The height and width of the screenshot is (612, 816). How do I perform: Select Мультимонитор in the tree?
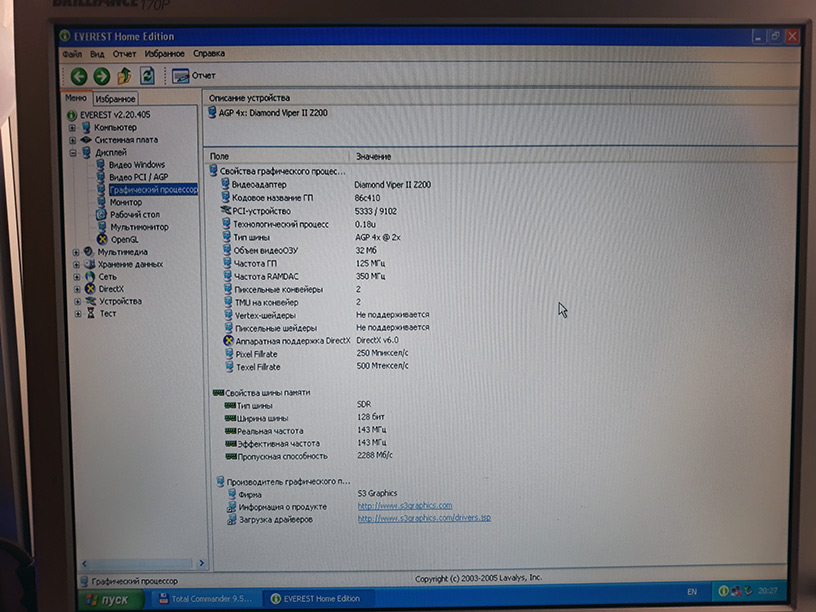coord(139,227)
